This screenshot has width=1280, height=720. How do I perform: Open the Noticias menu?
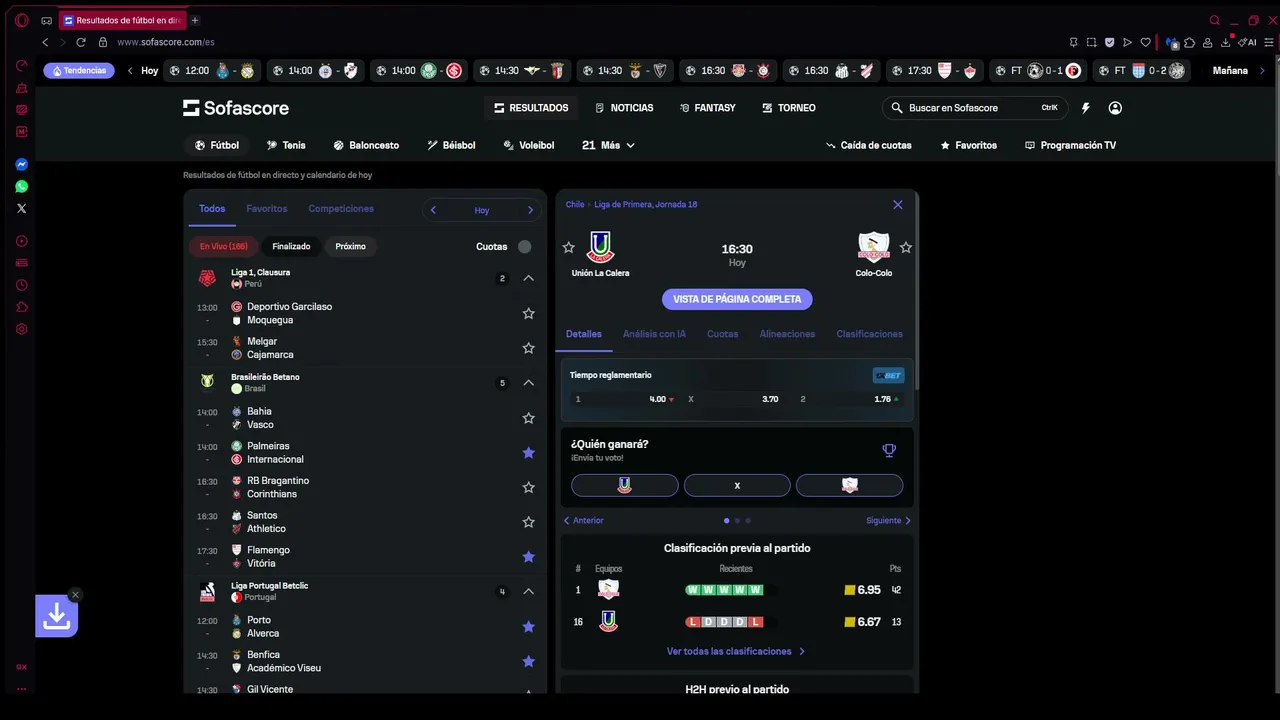click(x=624, y=108)
